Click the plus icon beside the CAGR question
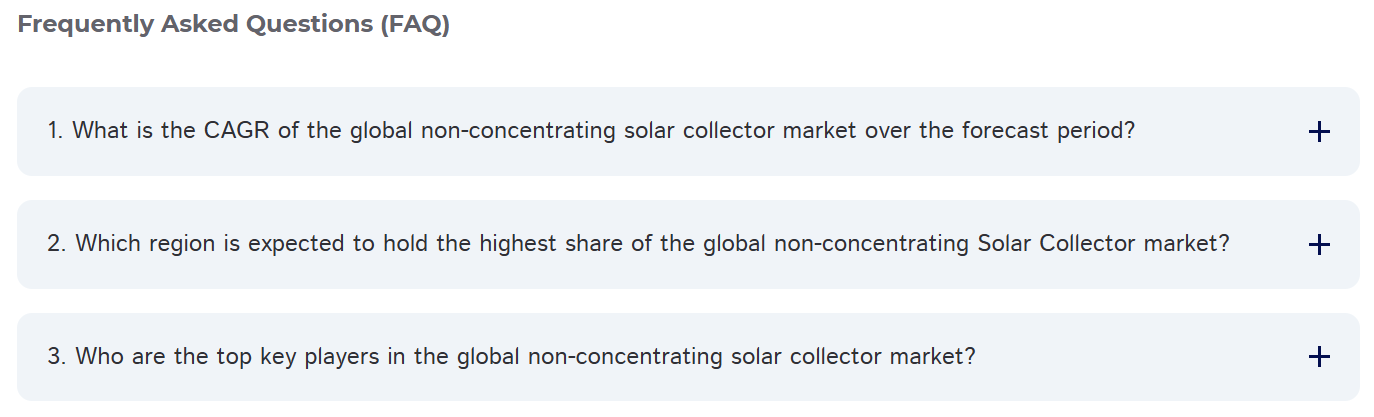The height and width of the screenshot is (417, 1374). [1319, 131]
